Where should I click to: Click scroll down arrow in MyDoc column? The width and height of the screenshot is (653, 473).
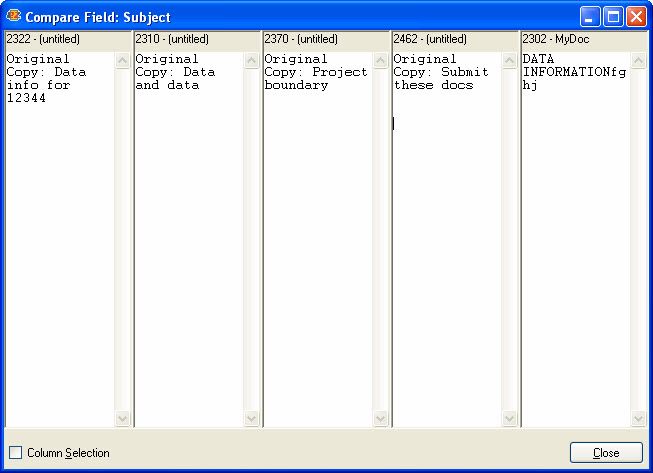click(x=639, y=419)
